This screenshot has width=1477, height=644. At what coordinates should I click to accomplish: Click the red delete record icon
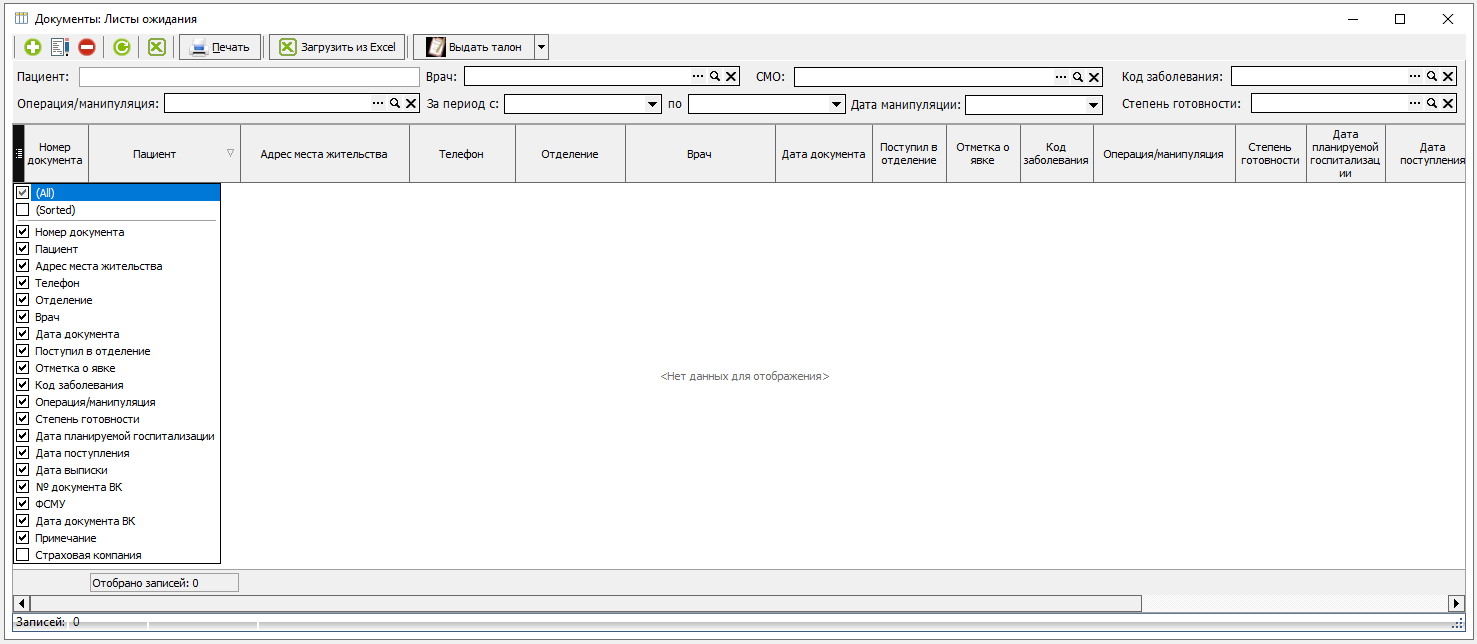(x=87, y=47)
